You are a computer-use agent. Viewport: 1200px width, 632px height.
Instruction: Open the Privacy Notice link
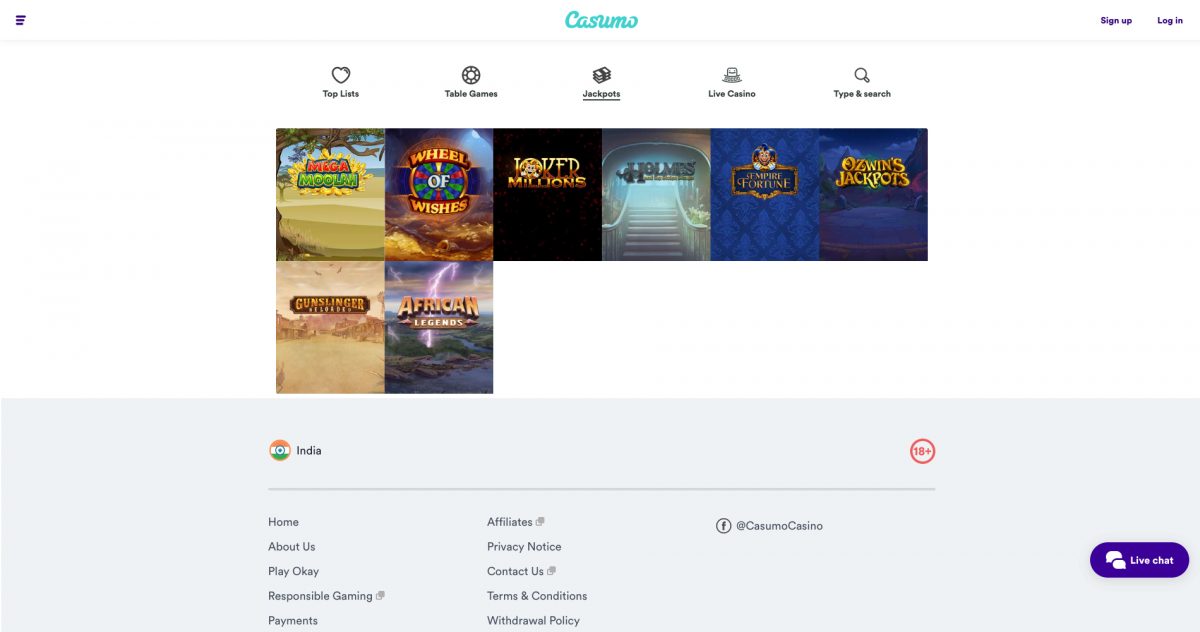[524, 547]
